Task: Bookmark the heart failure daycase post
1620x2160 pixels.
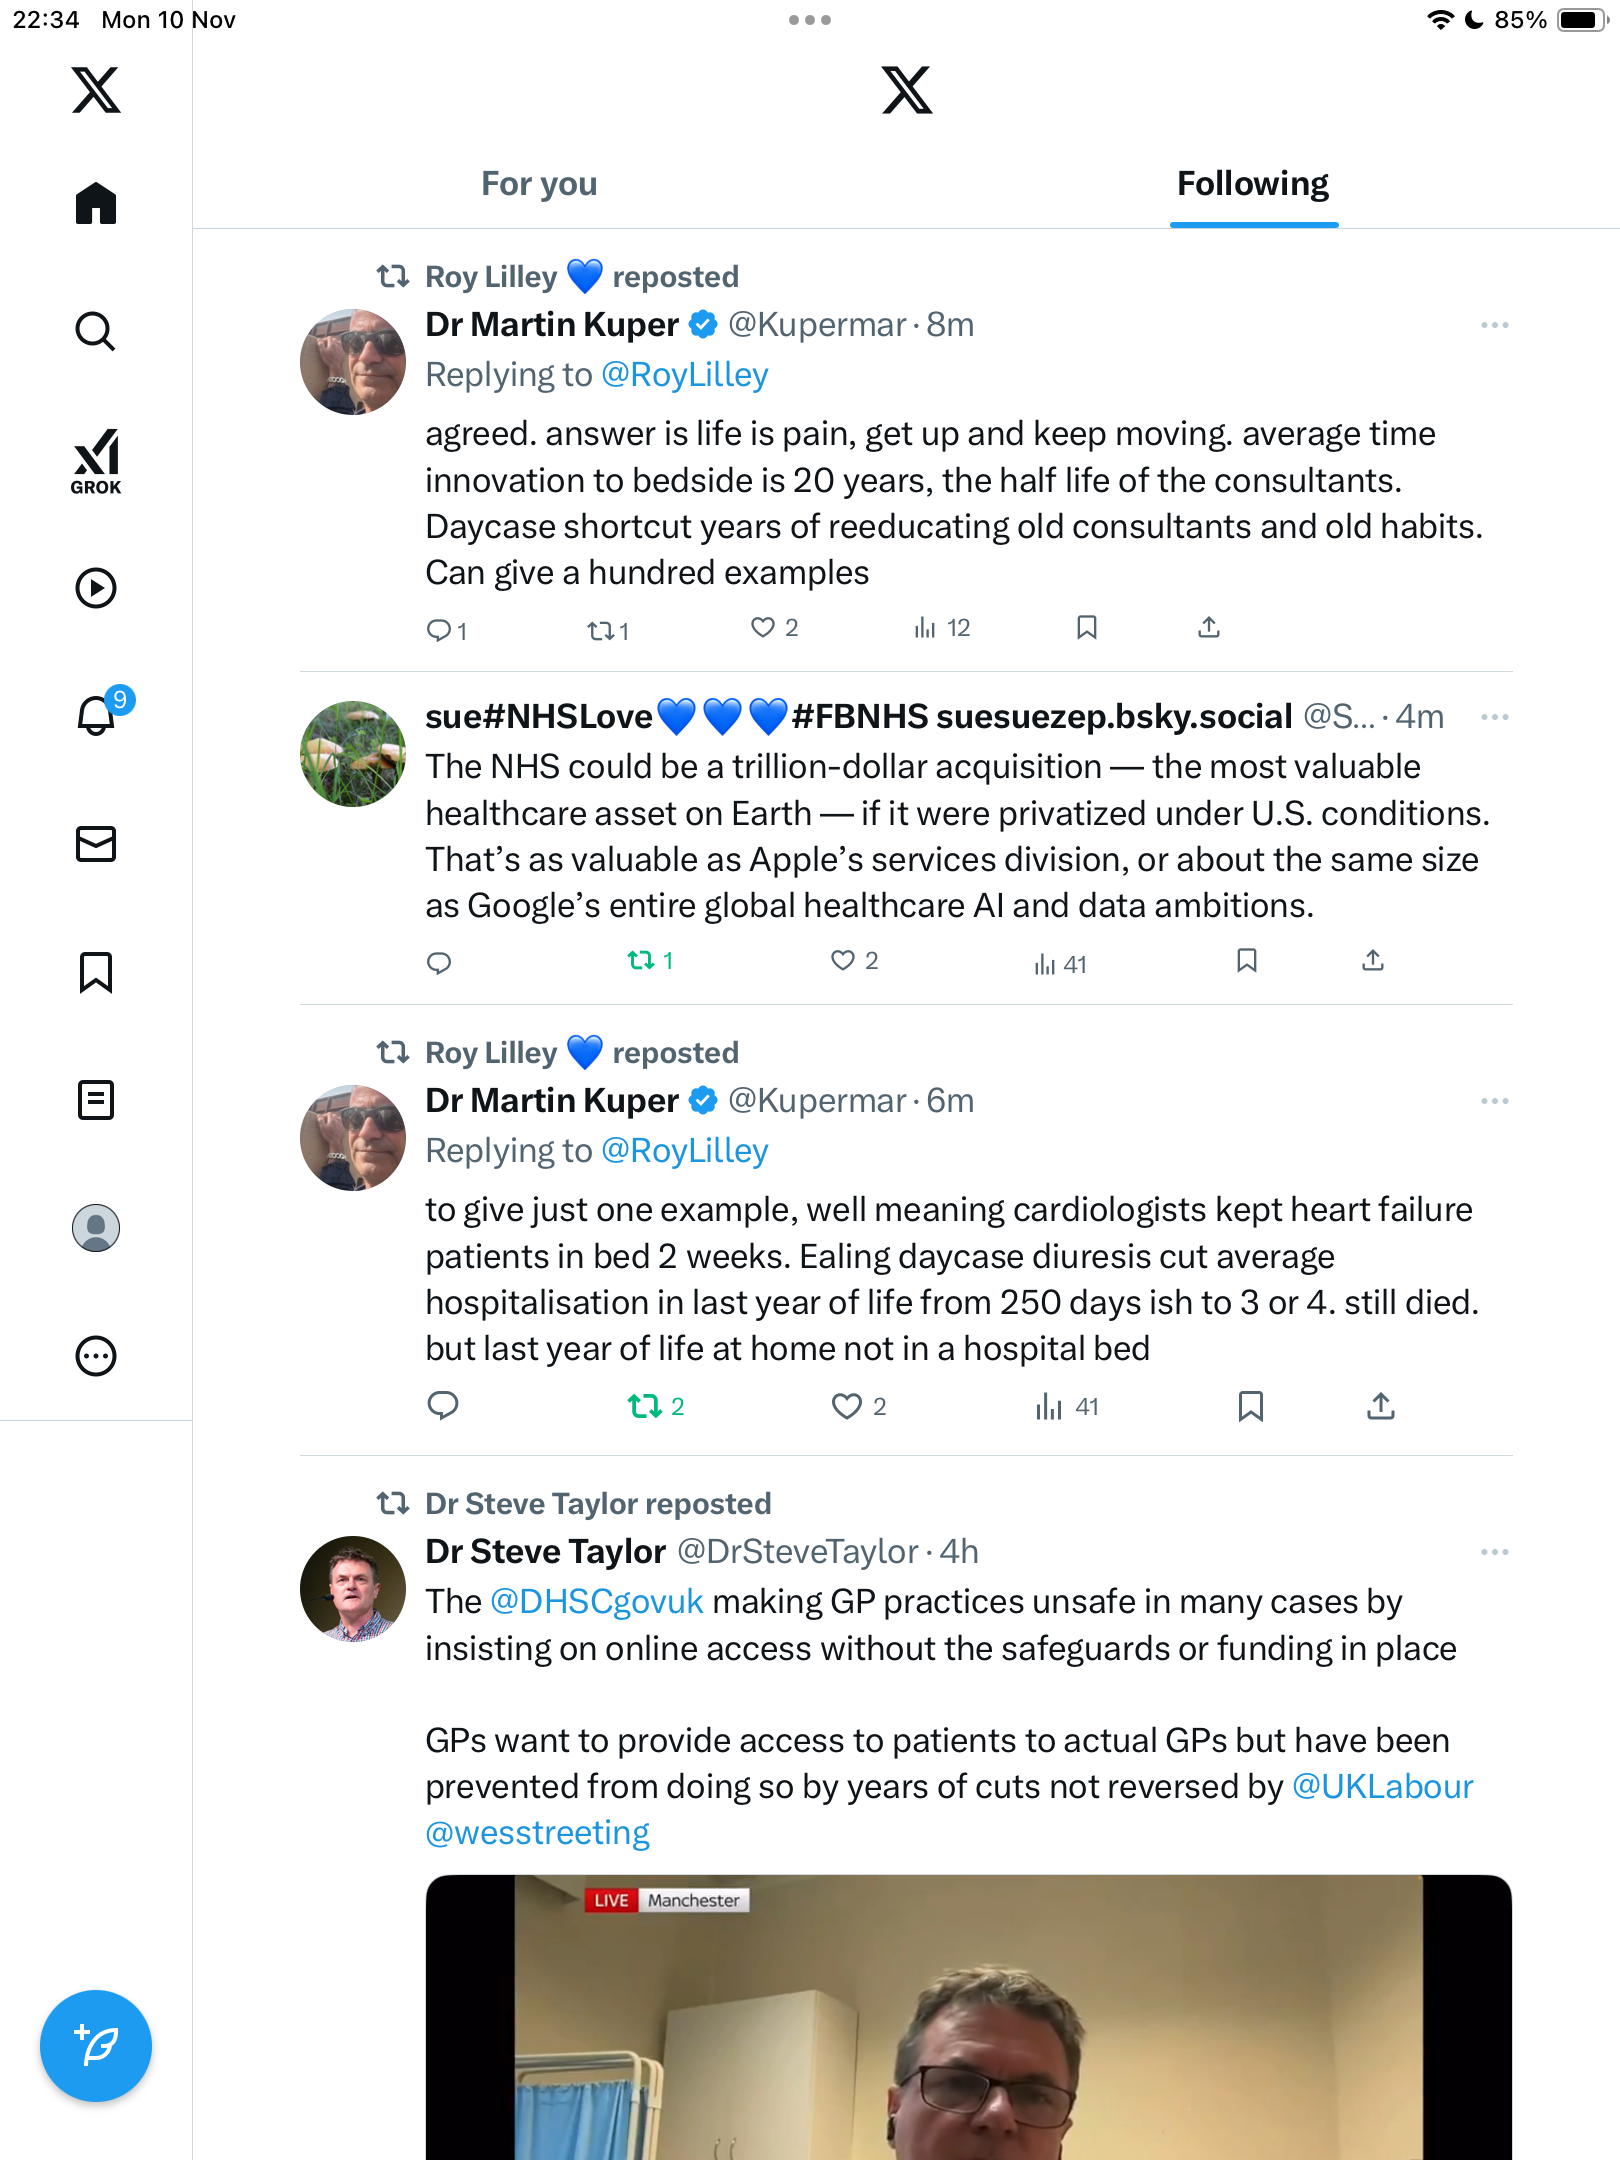Action: click(x=1250, y=1406)
